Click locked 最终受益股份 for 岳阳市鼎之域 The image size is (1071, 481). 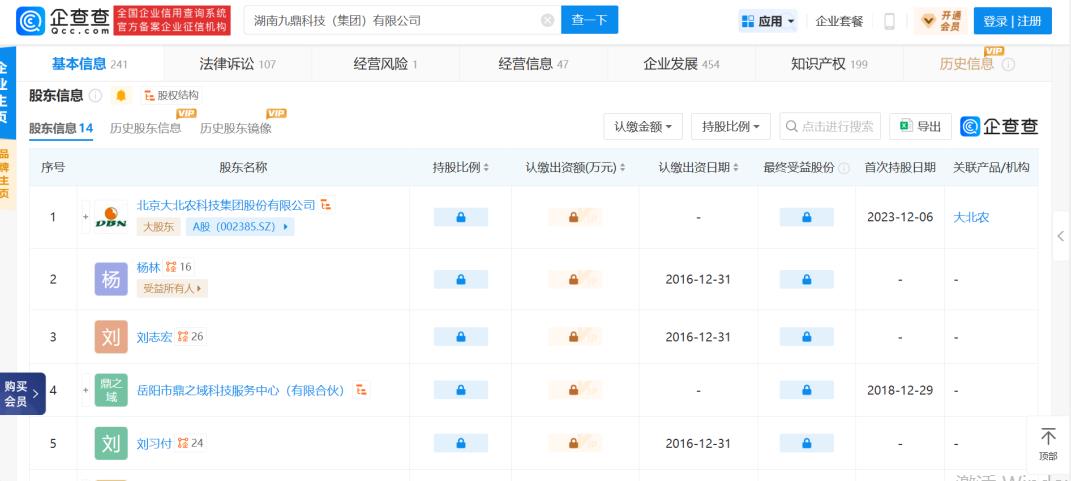[807, 390]
